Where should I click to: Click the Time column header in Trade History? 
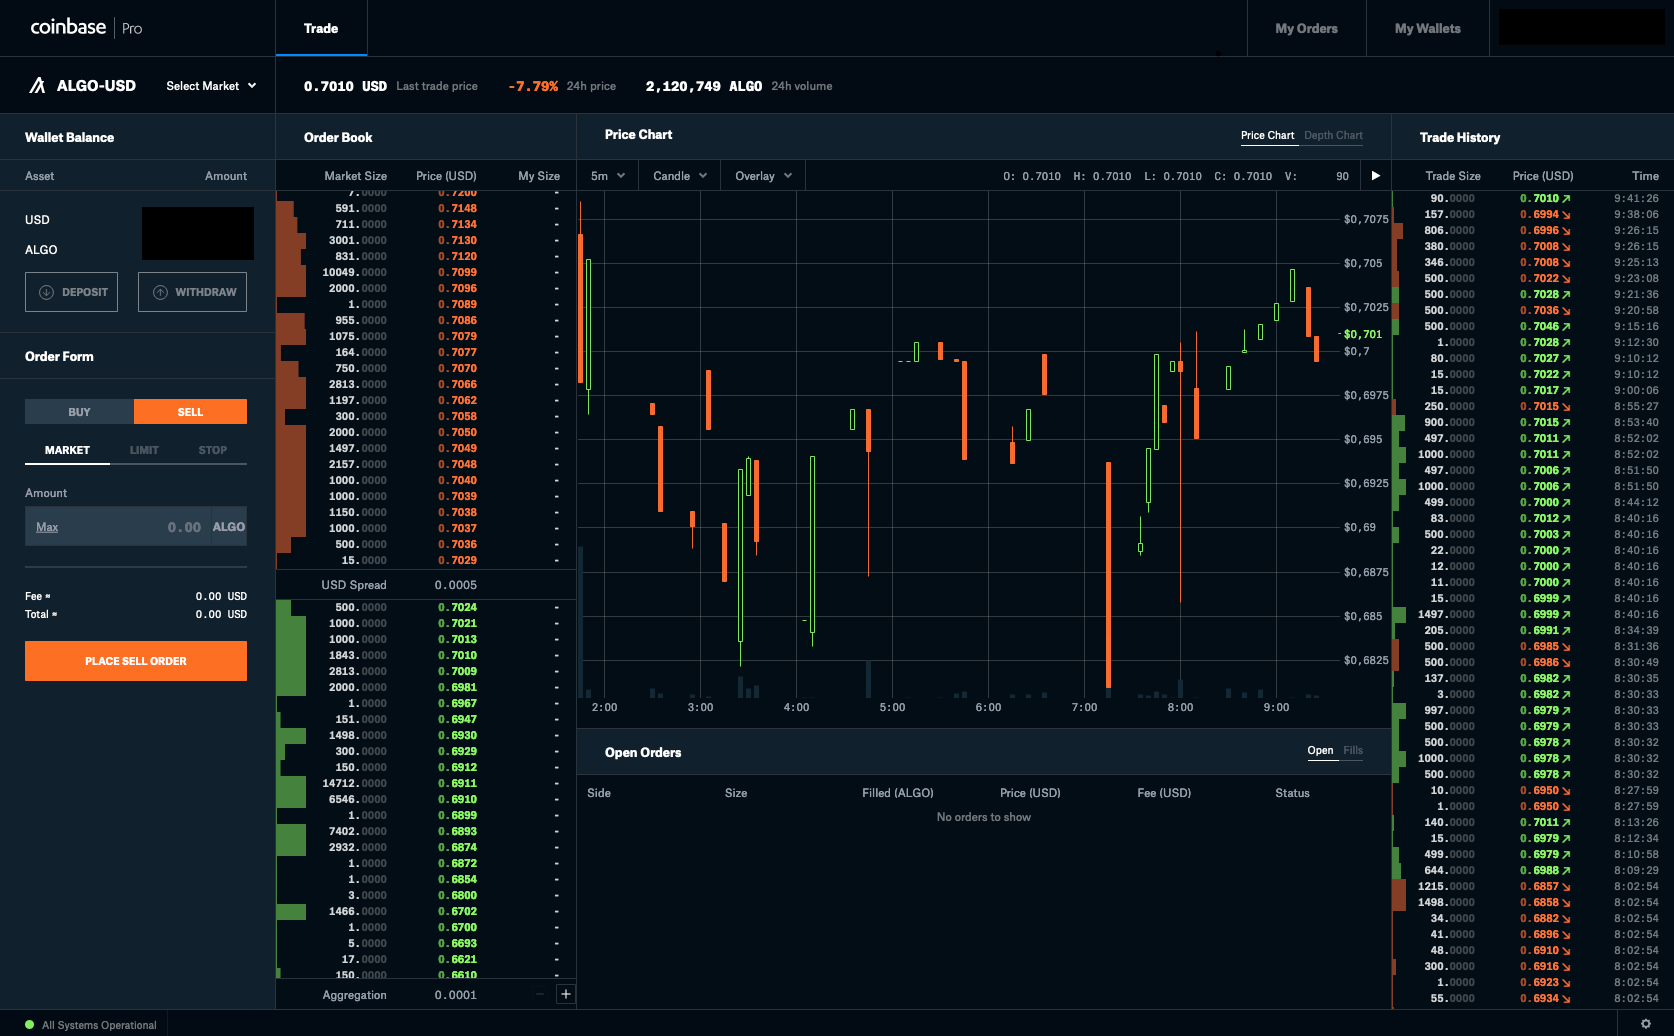pos(1645,176)
